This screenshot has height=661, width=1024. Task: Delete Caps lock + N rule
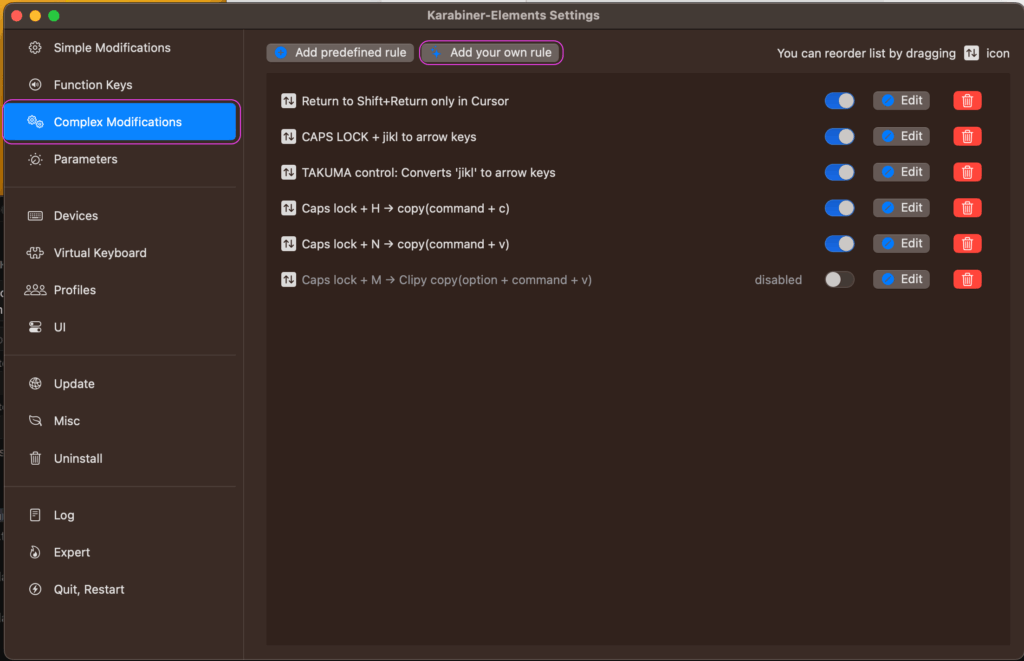coord(967,244)
